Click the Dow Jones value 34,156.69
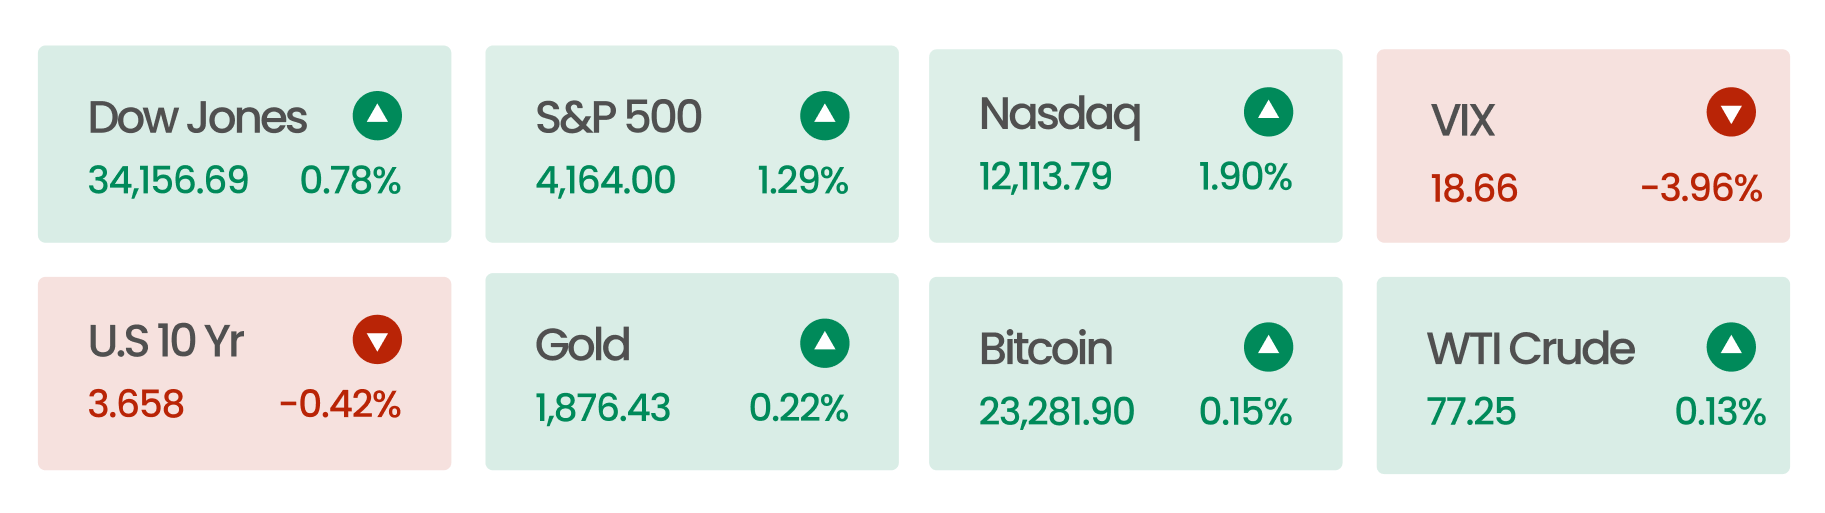Image resolution: width=1825 pixels, height=513 pixels. click(x=168, y=180)
